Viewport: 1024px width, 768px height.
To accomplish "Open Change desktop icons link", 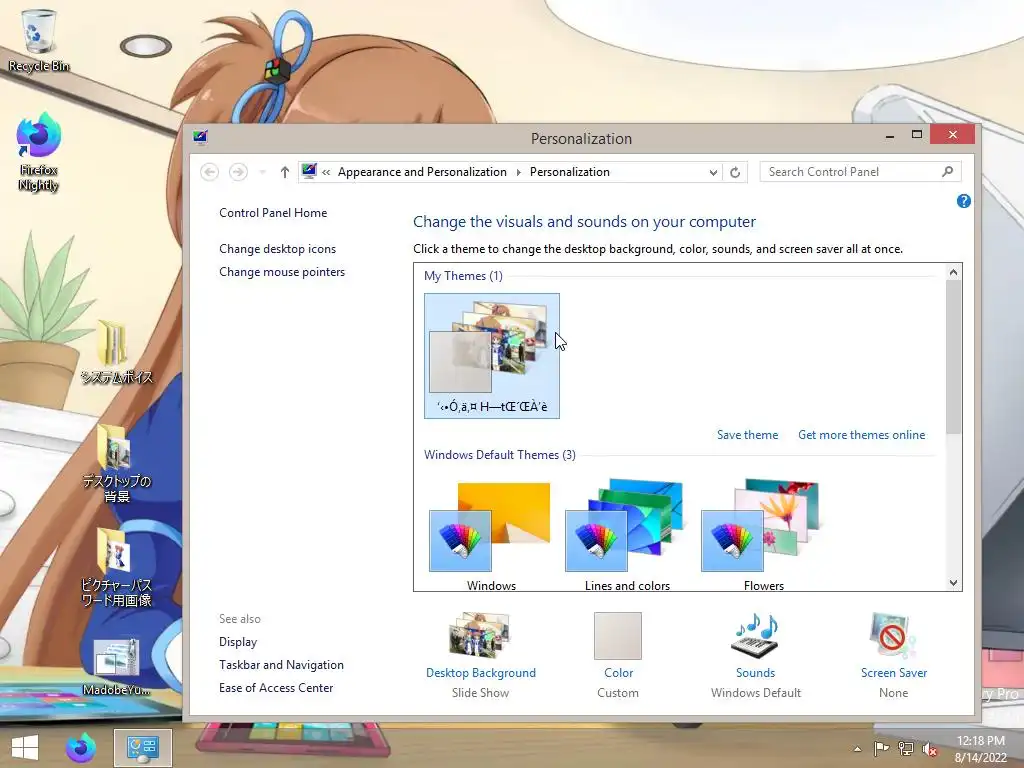I will point(278,249).
